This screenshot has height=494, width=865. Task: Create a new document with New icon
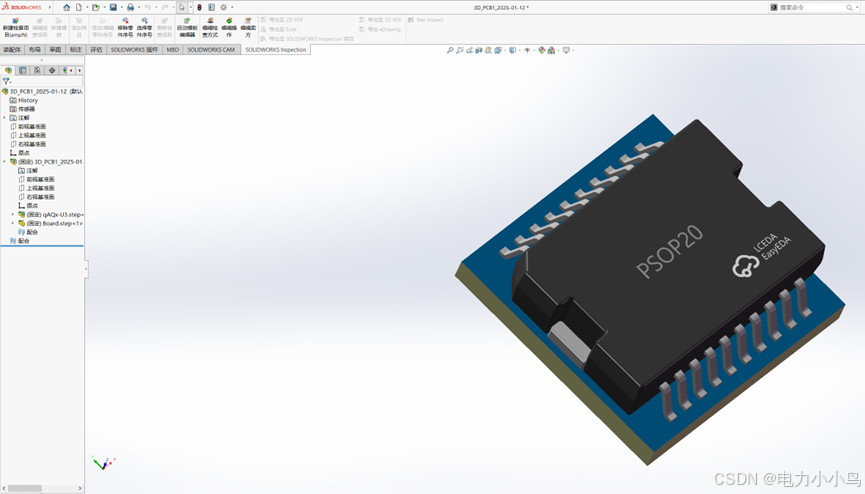point(79,7)
